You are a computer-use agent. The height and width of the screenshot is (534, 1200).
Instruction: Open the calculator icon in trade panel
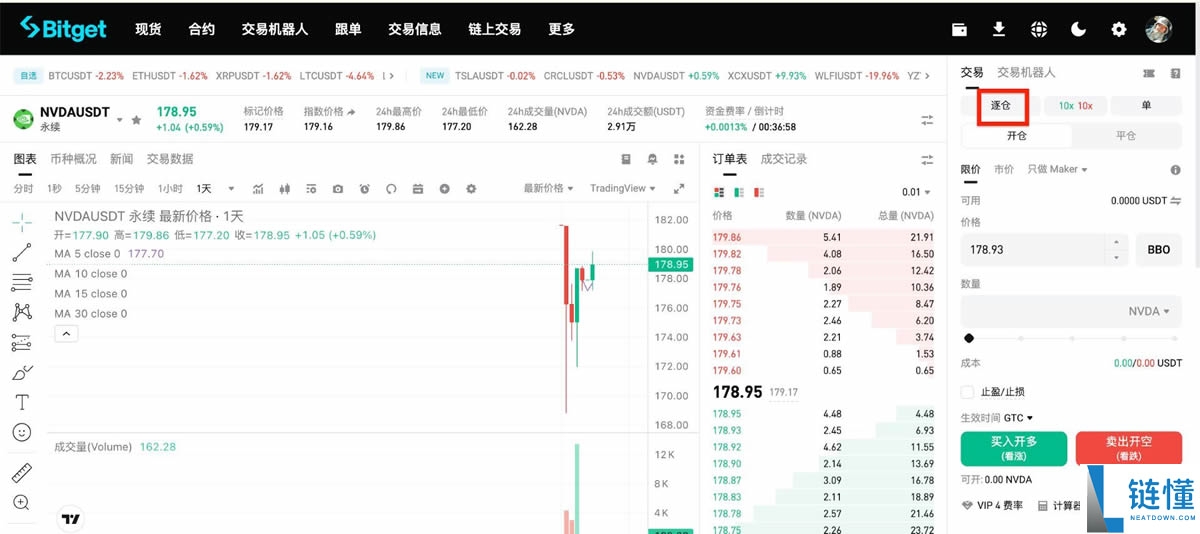(1043, 506)
